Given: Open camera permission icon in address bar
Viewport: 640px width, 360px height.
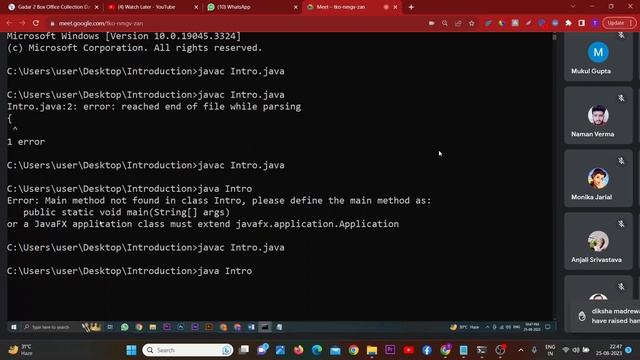Looking at the screenshot, I should point(431,23).
